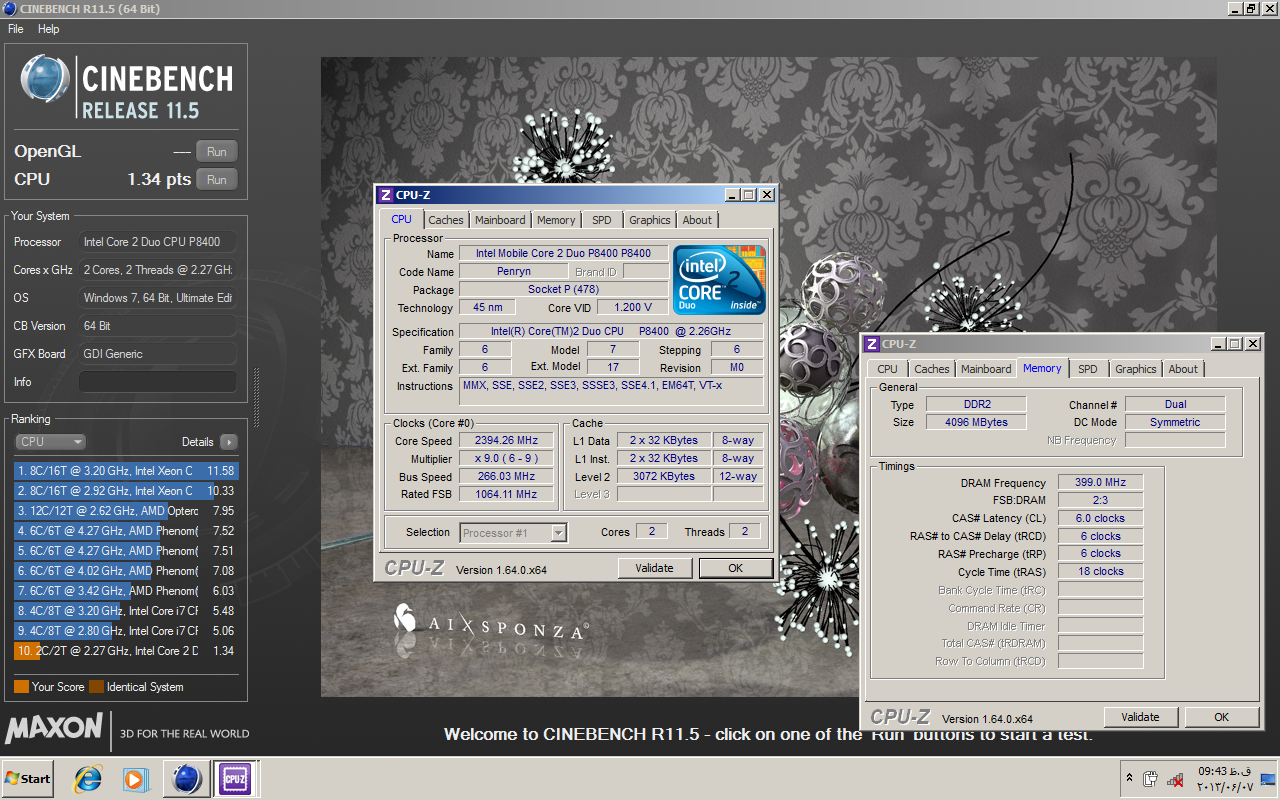The width and height of the screenshot is (1280, 800).
Task: Click the DRAM Frequency 399.0 MHz value
Action: [1100, 483]
